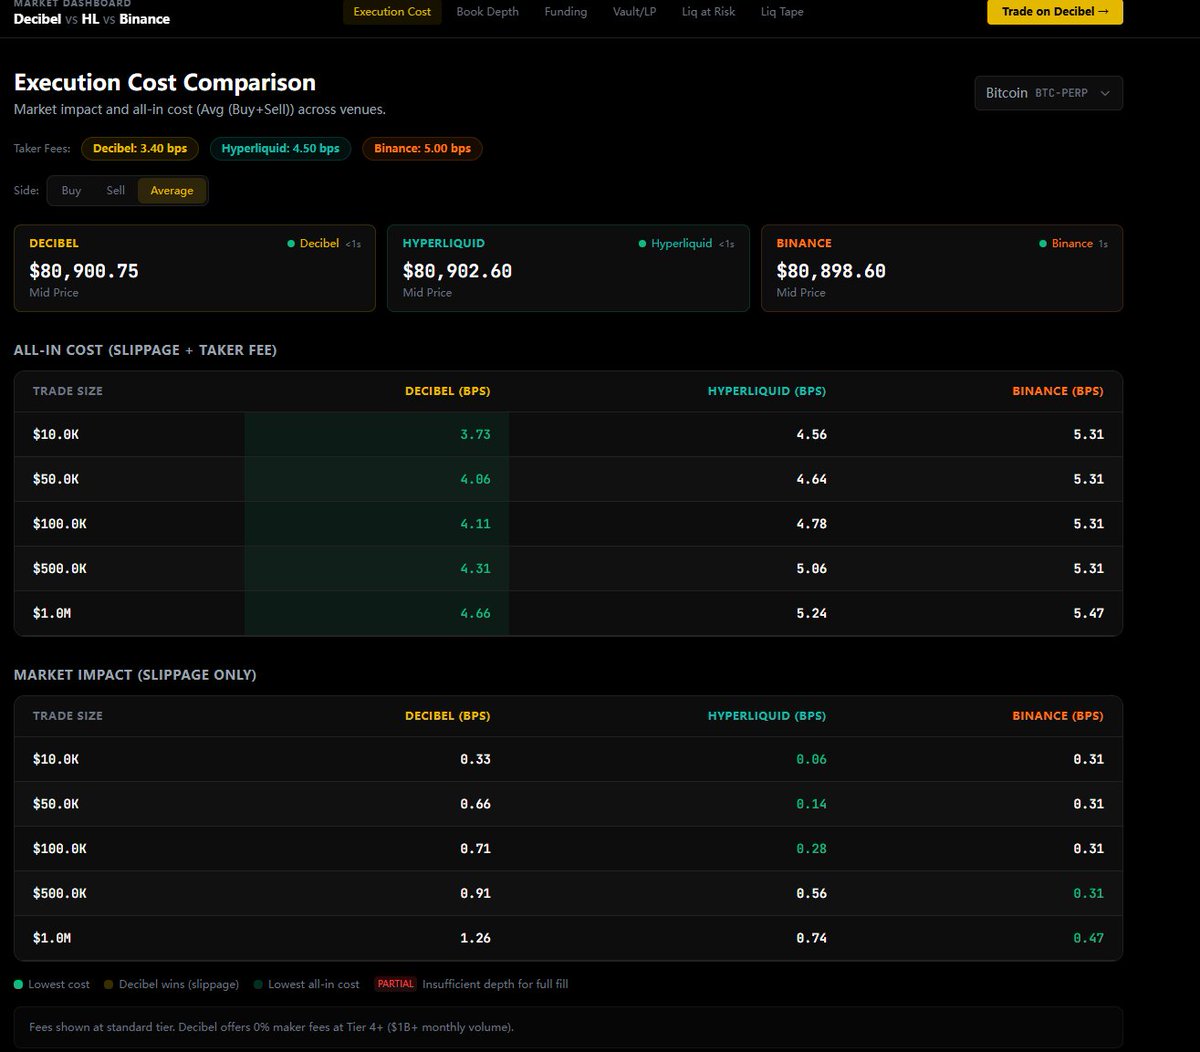Click the fees at standard tier footnote

click(271, 1027)
